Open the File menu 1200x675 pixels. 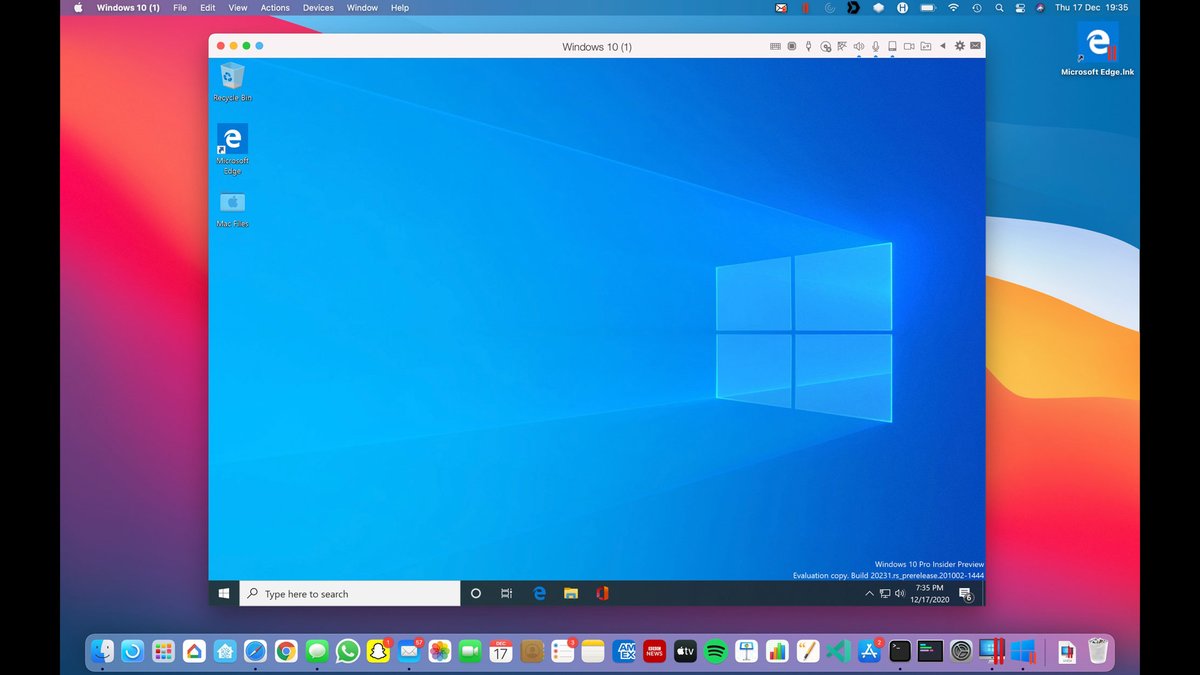180,7
